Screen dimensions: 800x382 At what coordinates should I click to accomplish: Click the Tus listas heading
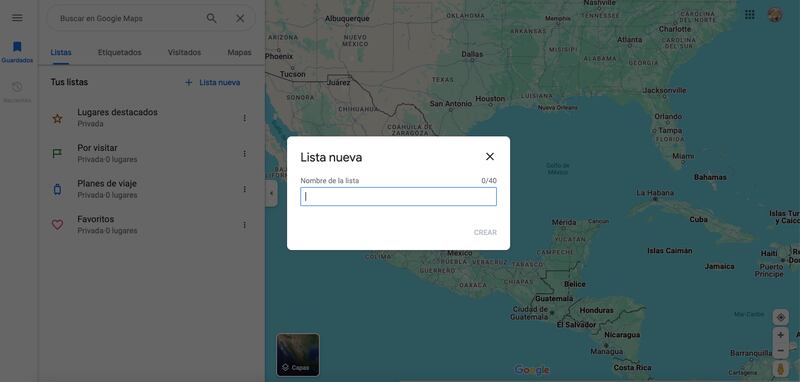click(x=69, y=82)
